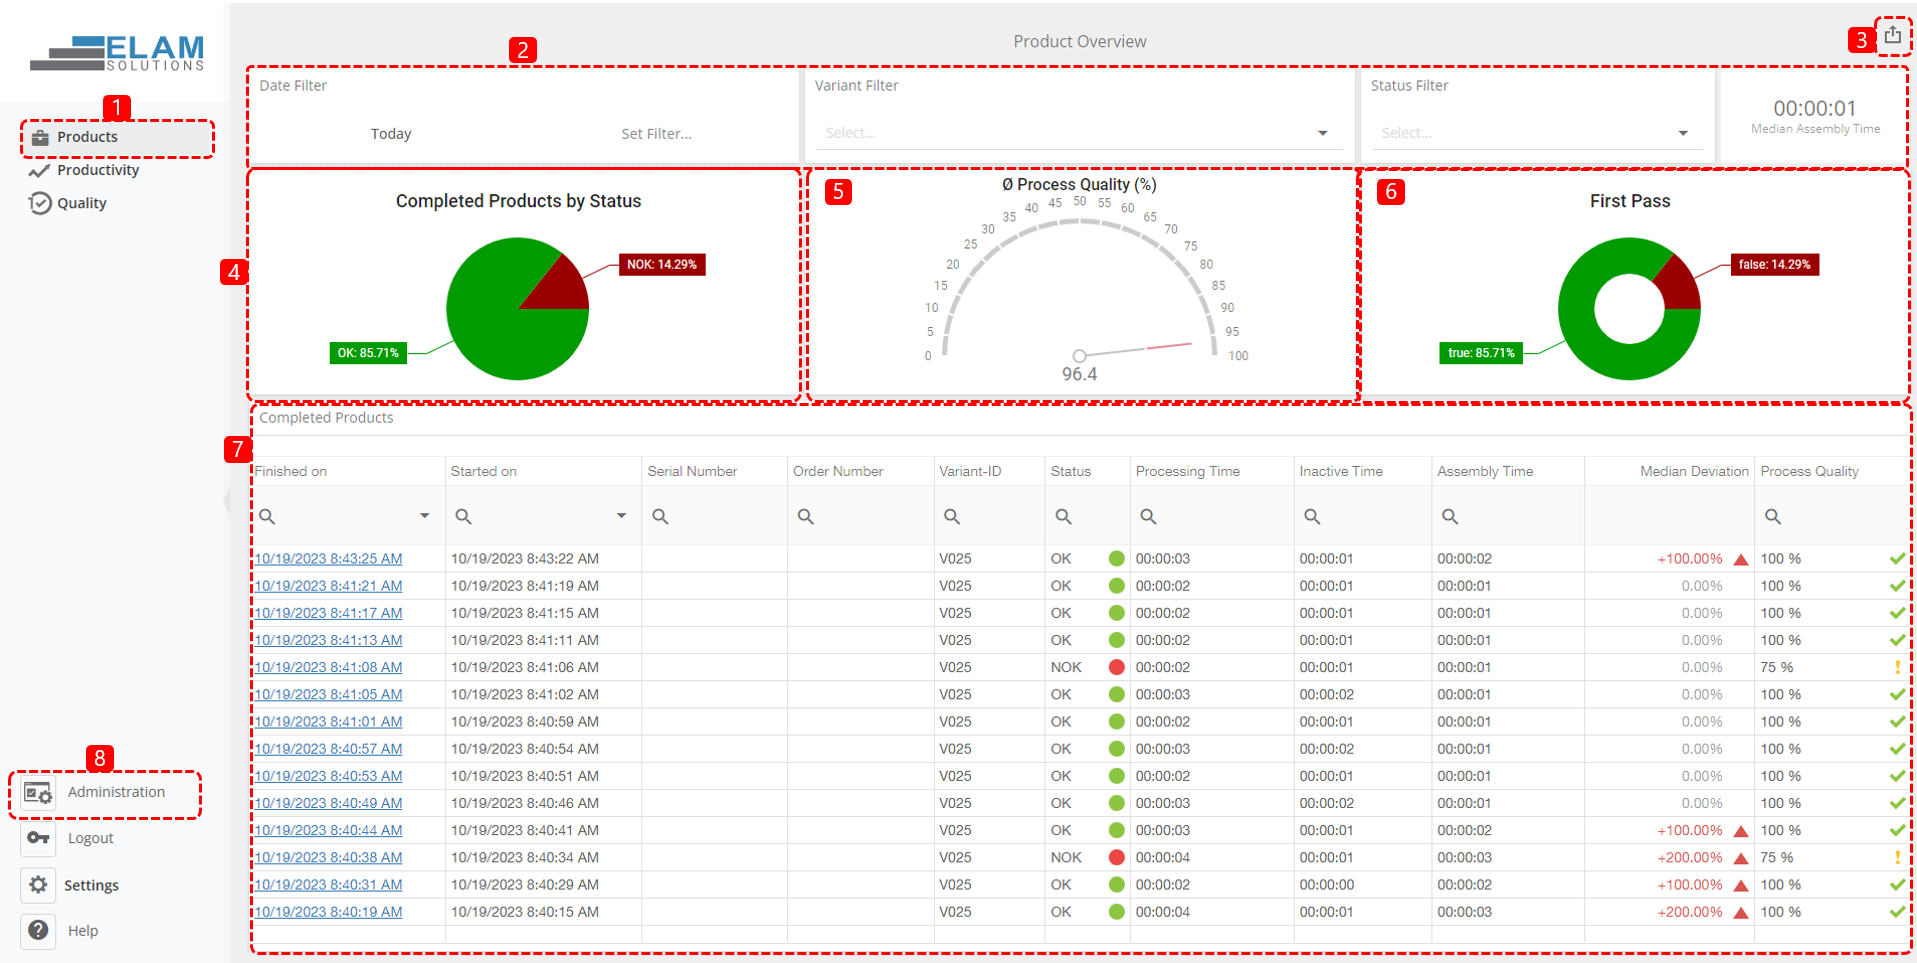The image size is (1917, 963).
Task: Click the Logout key icon
Action: coord(38,838)
